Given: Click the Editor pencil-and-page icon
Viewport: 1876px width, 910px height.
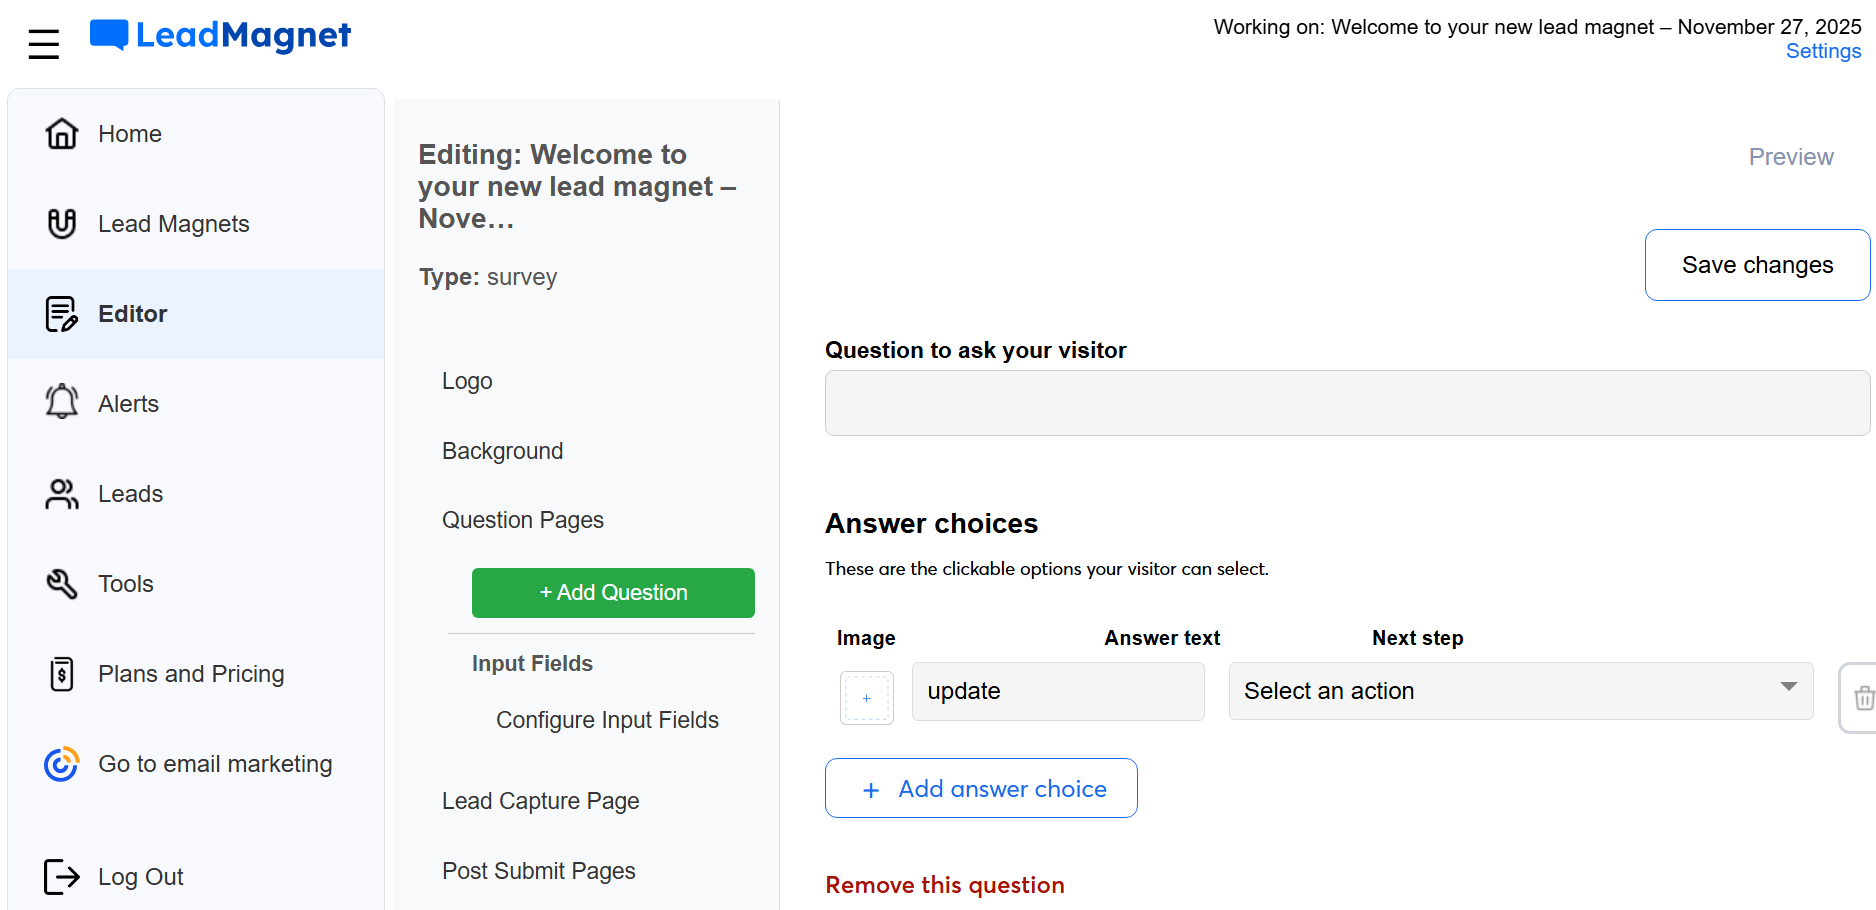Looking at the screenshot, I should [x=61, y=313].
